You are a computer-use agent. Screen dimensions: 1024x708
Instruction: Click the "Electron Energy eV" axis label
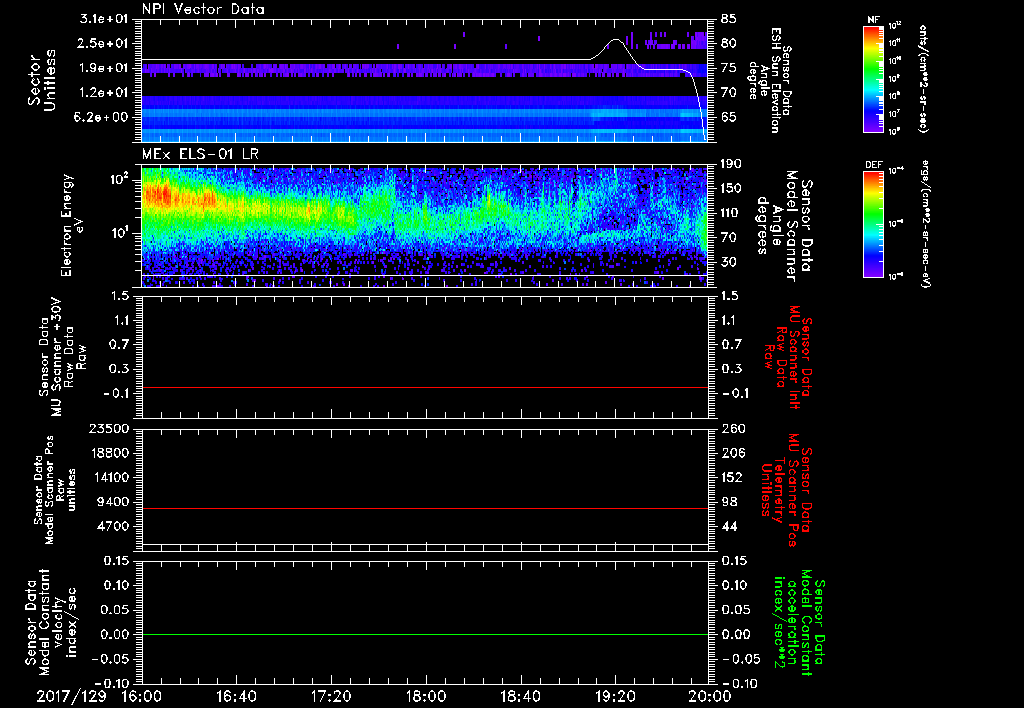(x=74, y=226)
